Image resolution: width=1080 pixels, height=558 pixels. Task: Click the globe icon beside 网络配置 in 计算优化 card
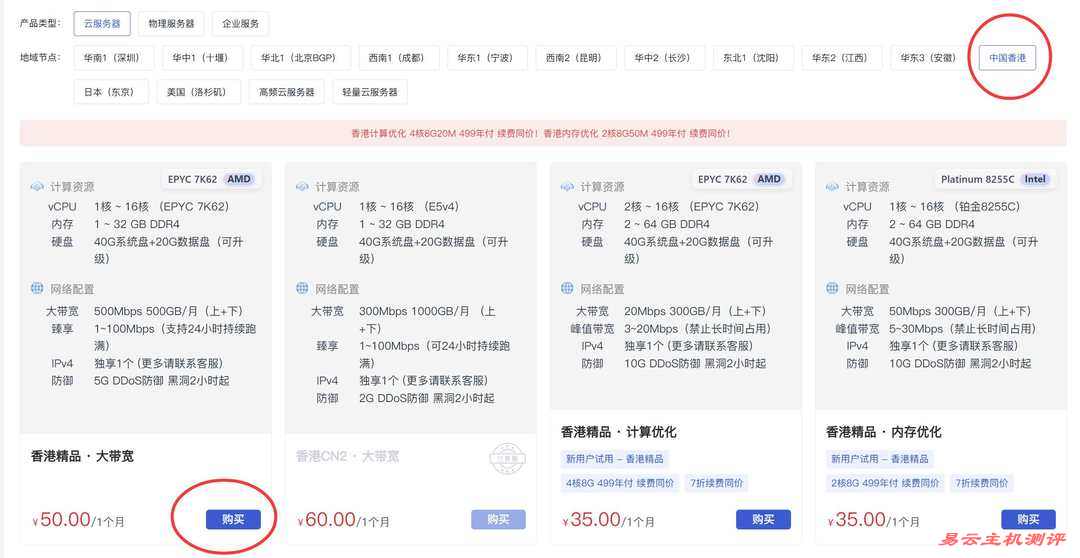[567, 288]
